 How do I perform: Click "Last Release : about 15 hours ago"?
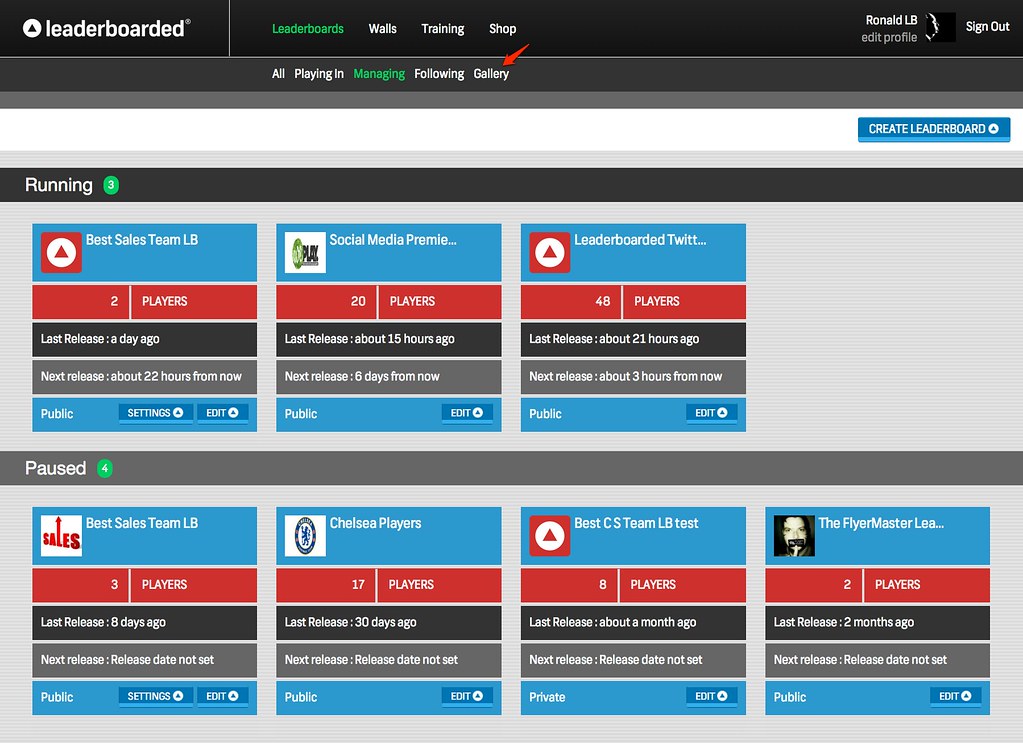pos(369,339)
